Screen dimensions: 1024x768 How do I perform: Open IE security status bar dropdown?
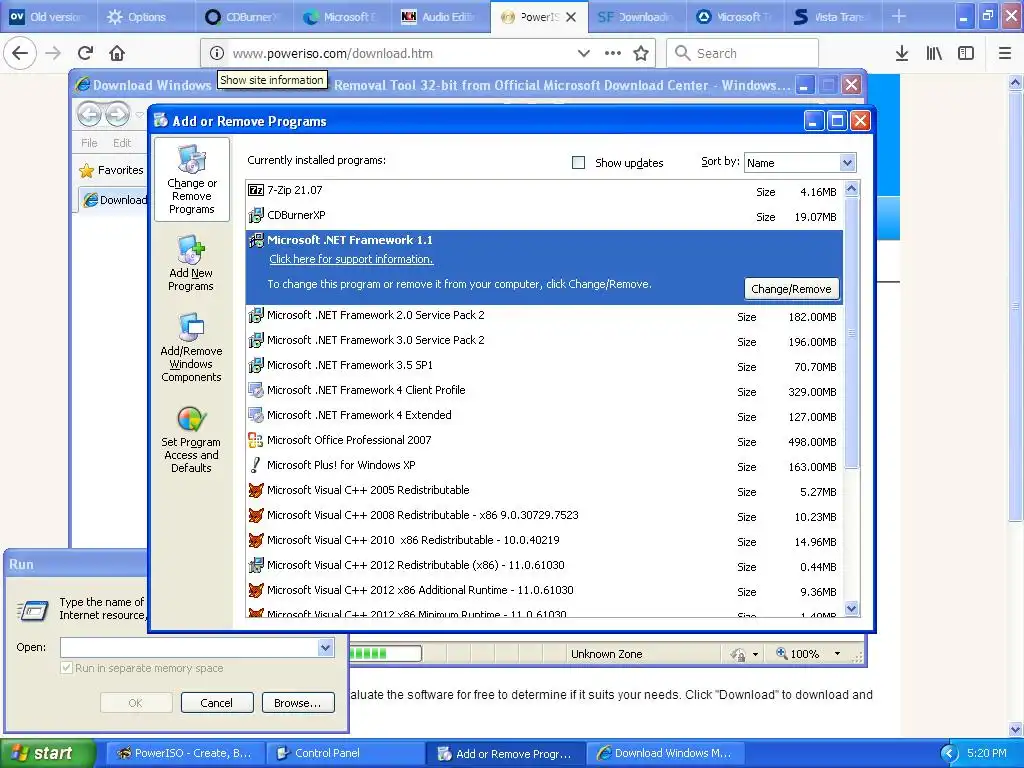(x=756, y=654)
